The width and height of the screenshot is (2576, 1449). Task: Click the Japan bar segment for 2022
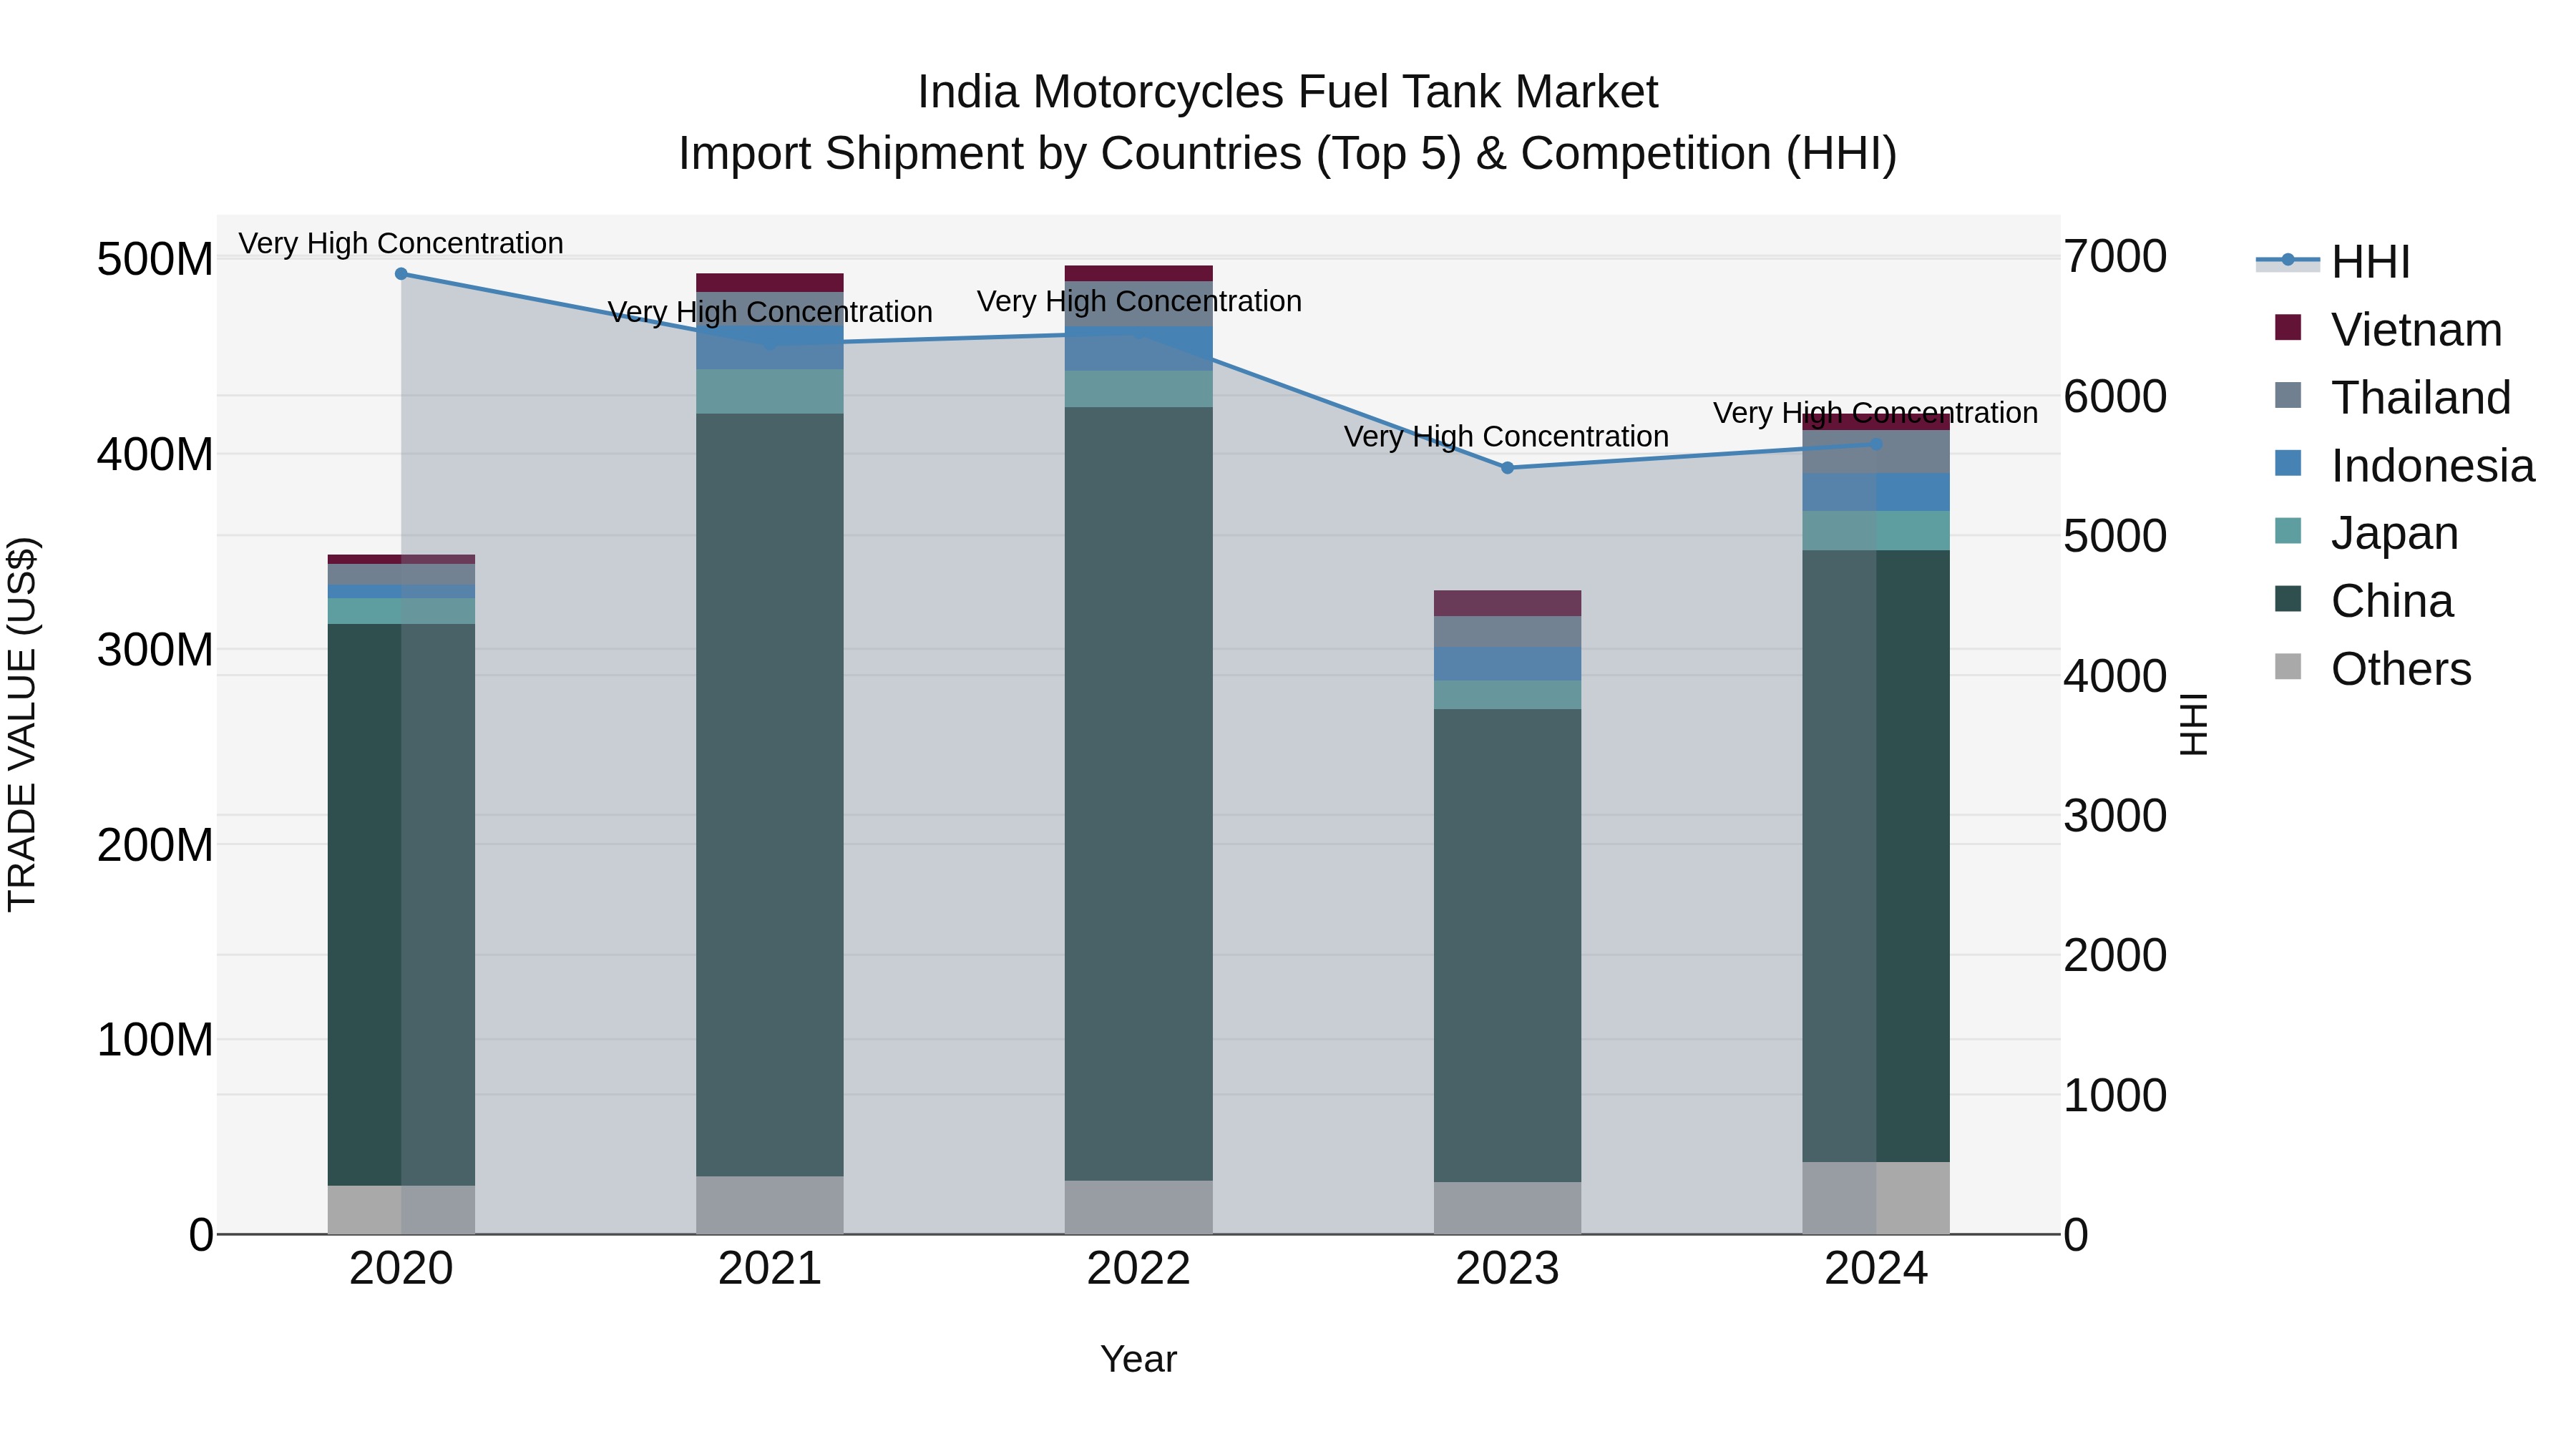pyautogui.click(x=1139, y=389)
